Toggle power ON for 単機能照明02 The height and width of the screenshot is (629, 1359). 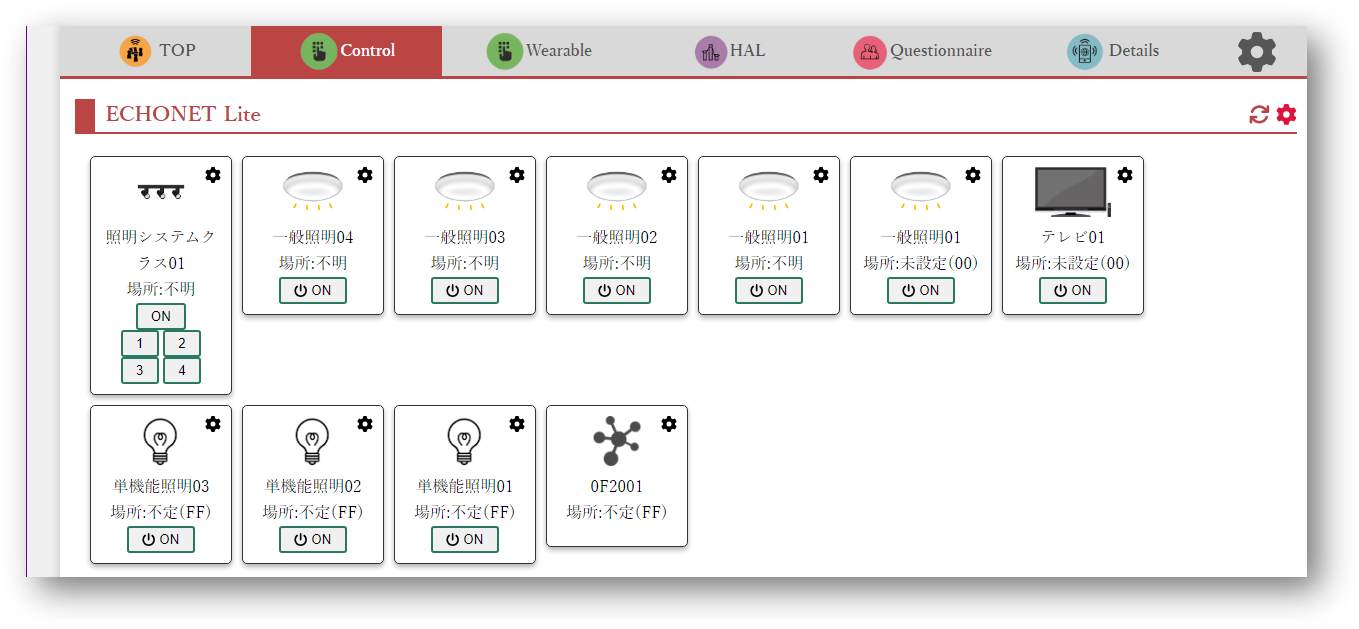click(x=313, y=539)
